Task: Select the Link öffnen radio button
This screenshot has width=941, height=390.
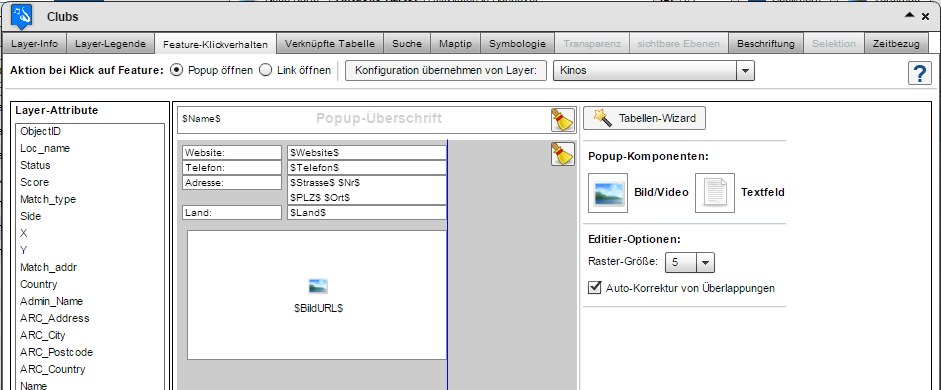Action: (x=265, y=70)
